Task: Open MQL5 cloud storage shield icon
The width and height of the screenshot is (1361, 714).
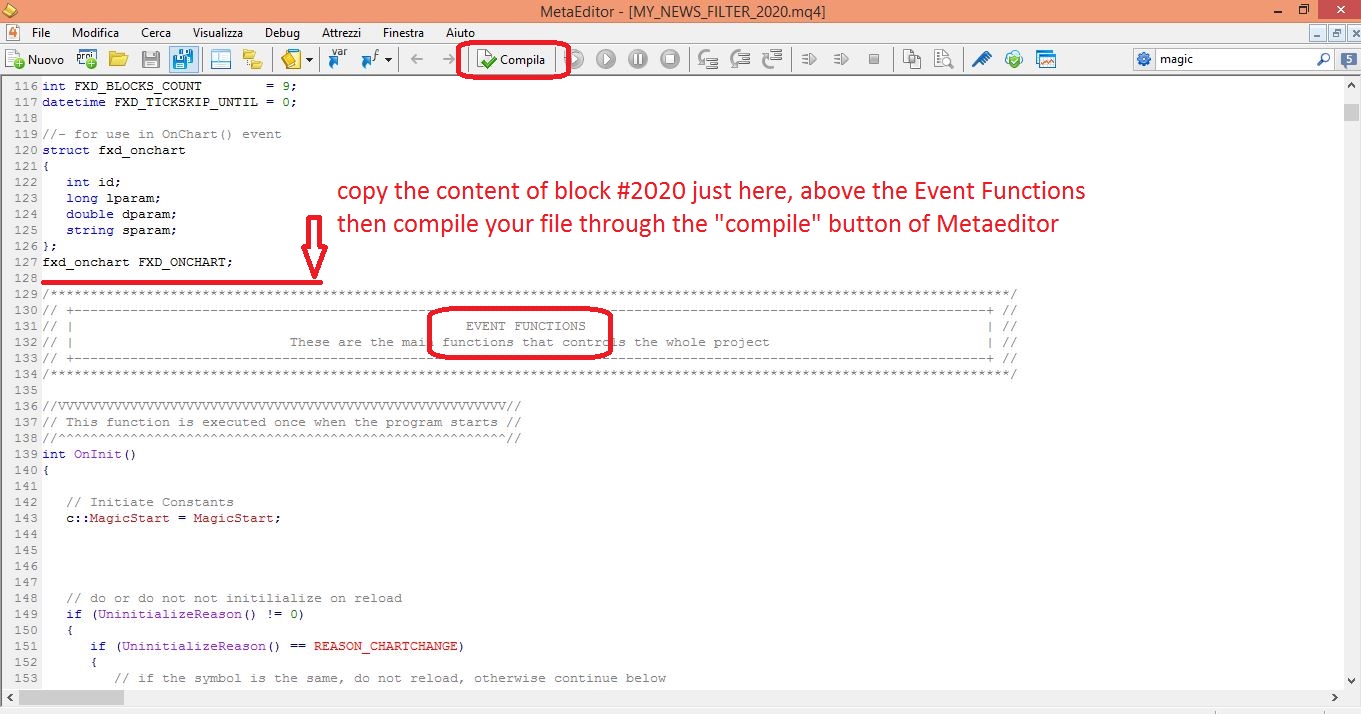Action: [x=1014, y=60]
